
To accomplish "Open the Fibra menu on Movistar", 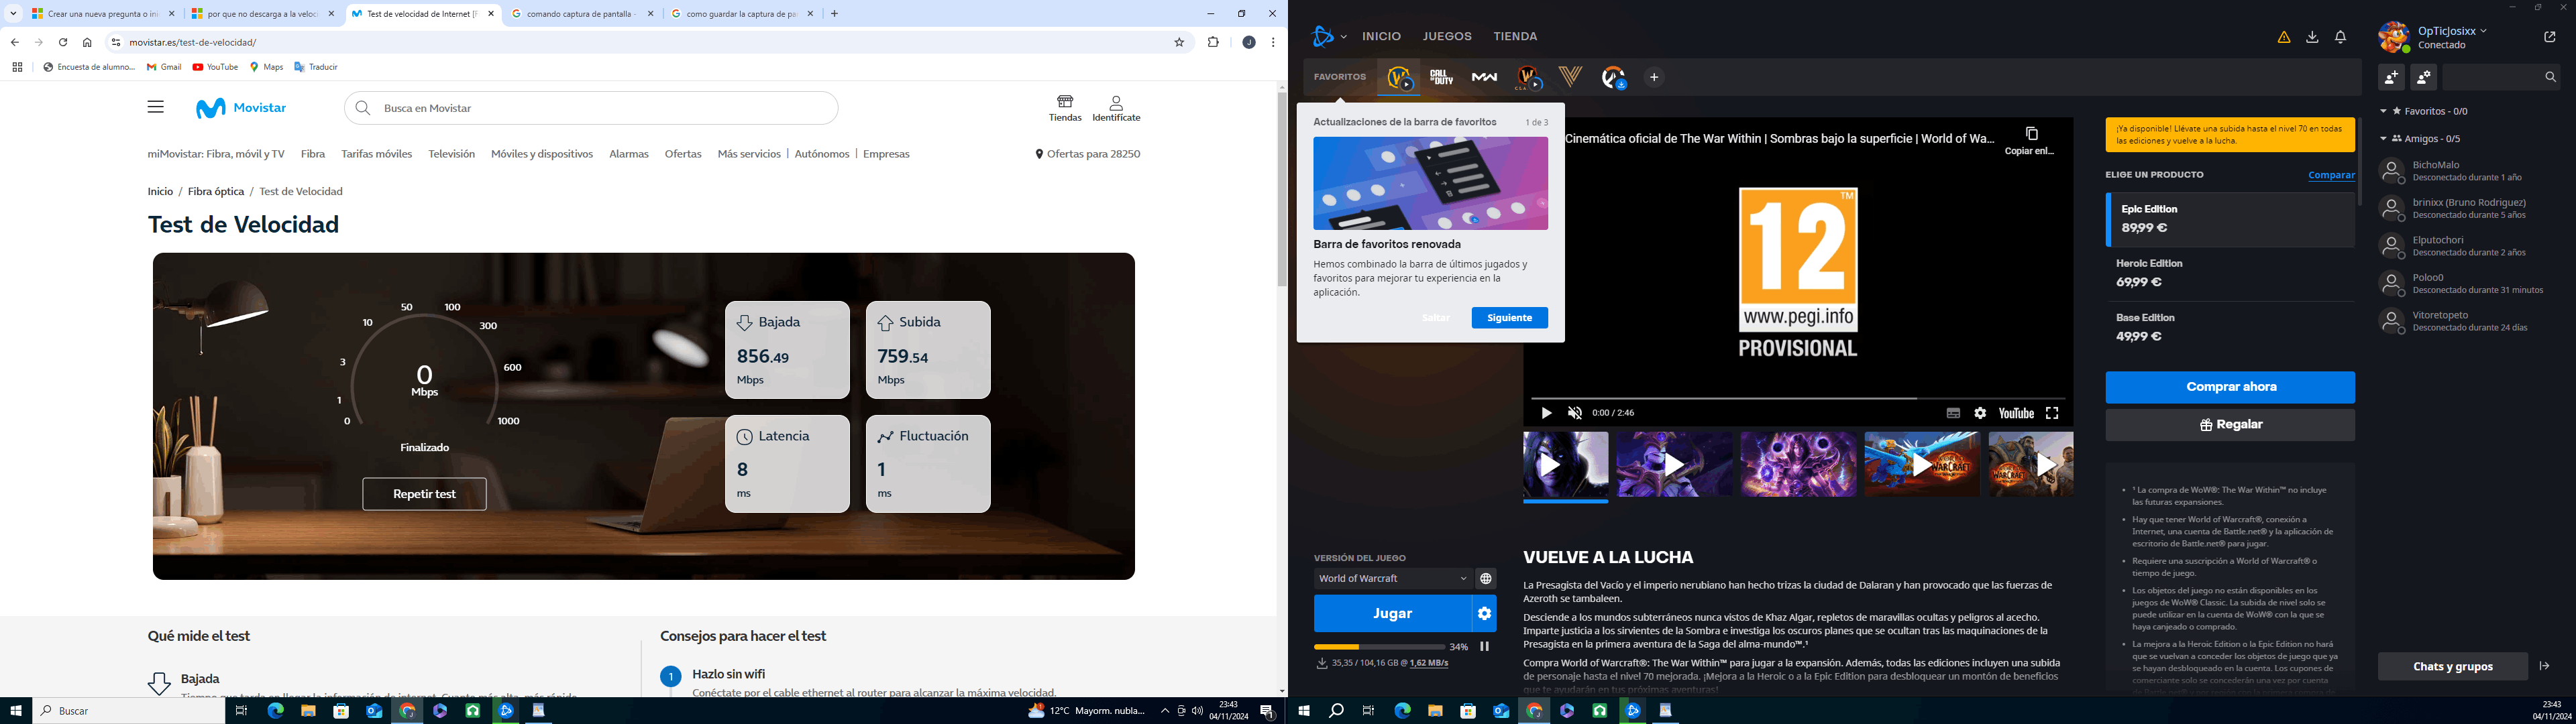I will [313, 154].
